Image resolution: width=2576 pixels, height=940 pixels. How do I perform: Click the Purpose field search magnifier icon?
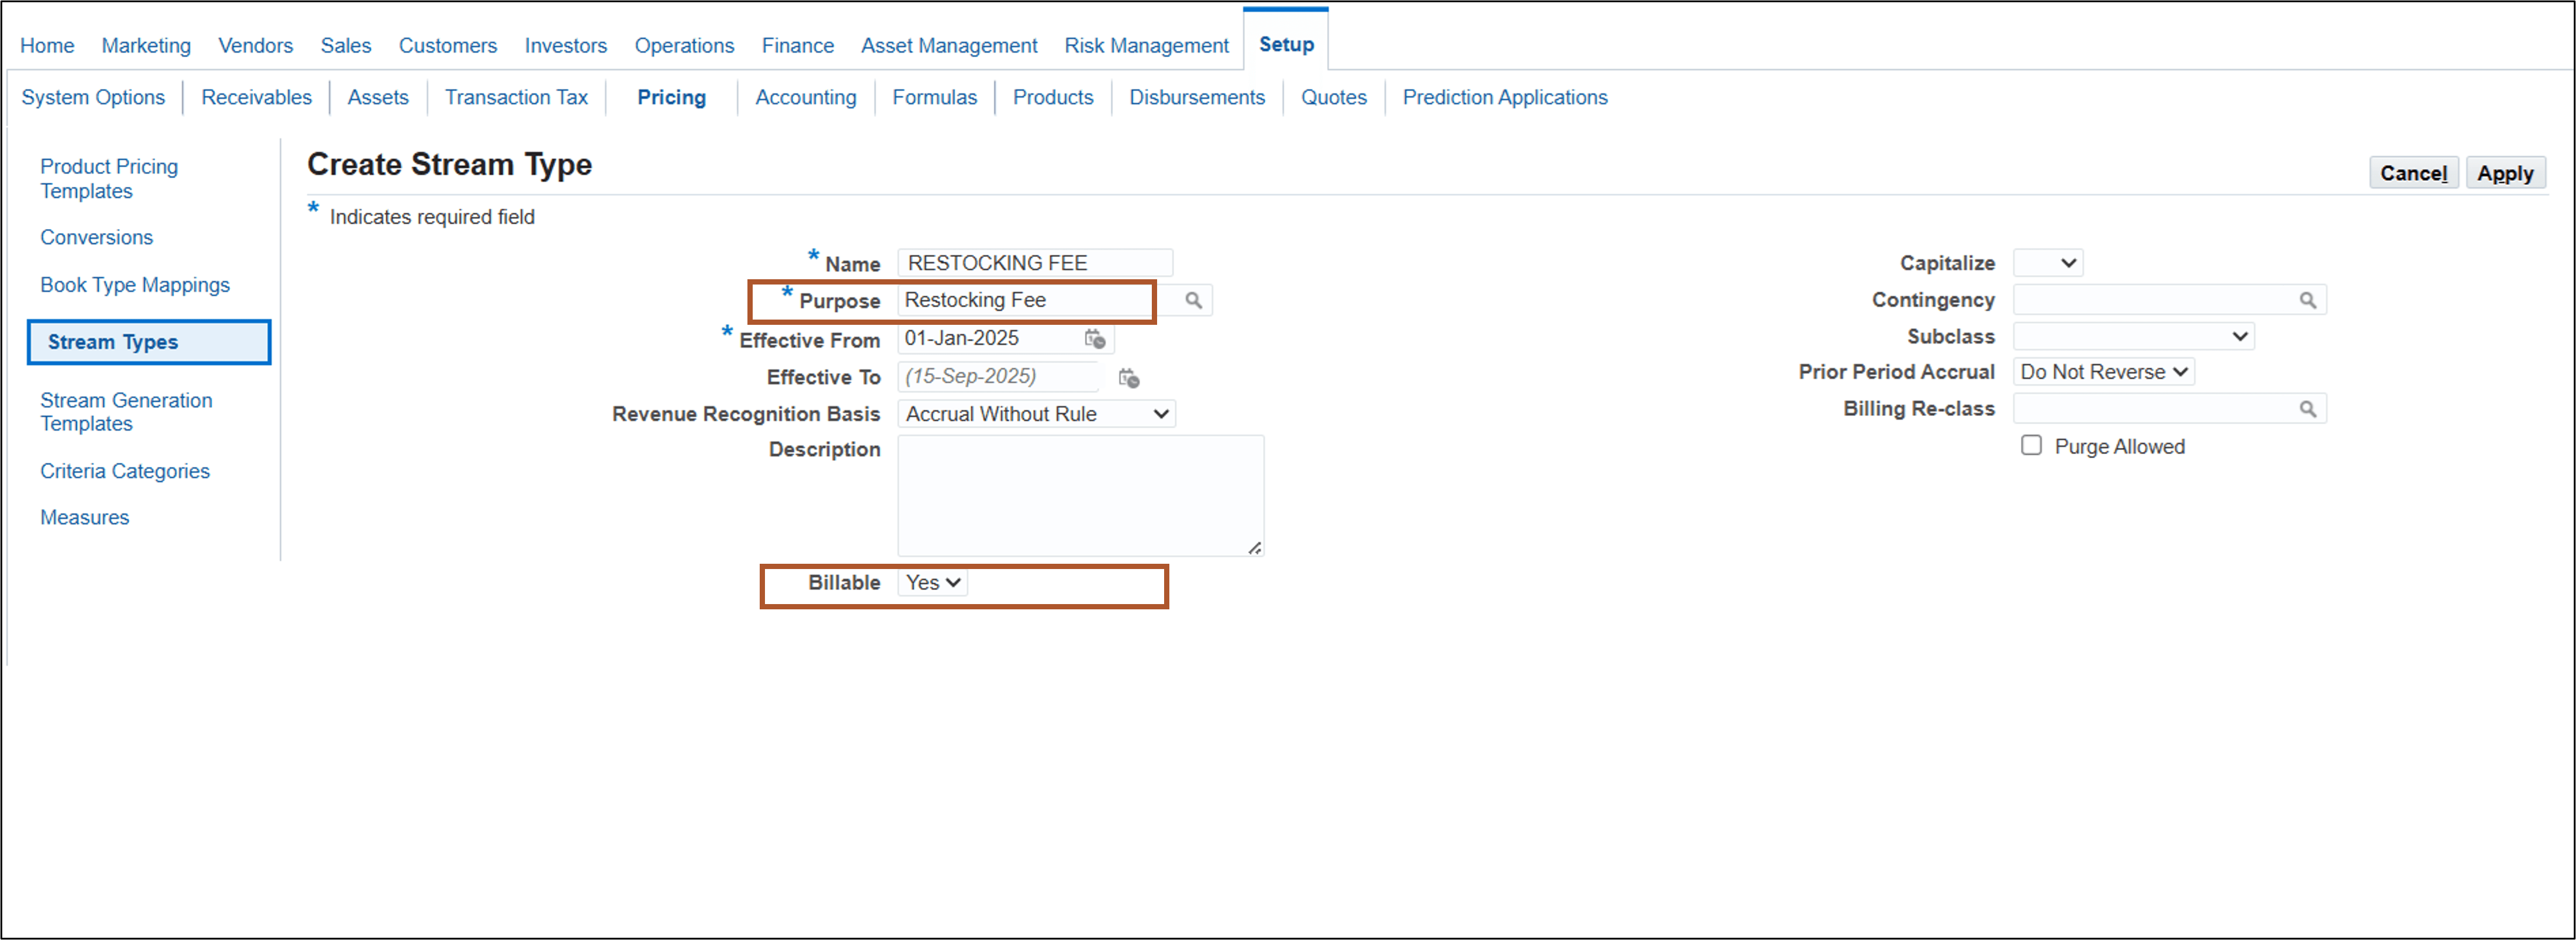click(x=1193, y=300)
